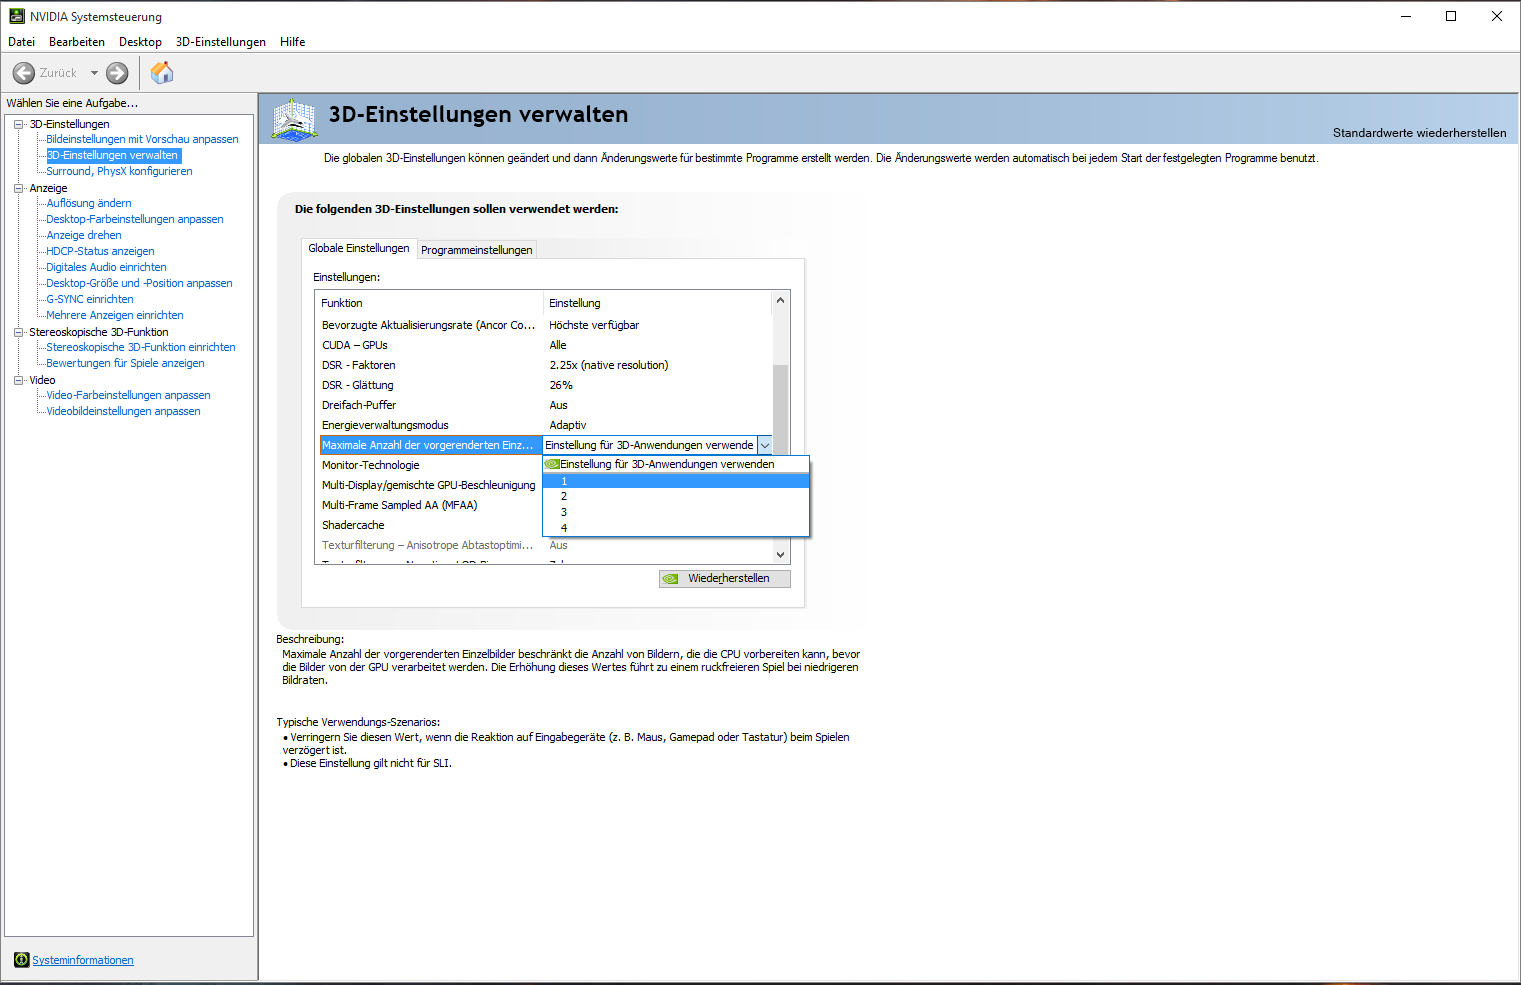
Task: Click the Systeminformationen icon
Action: point(21,960)
